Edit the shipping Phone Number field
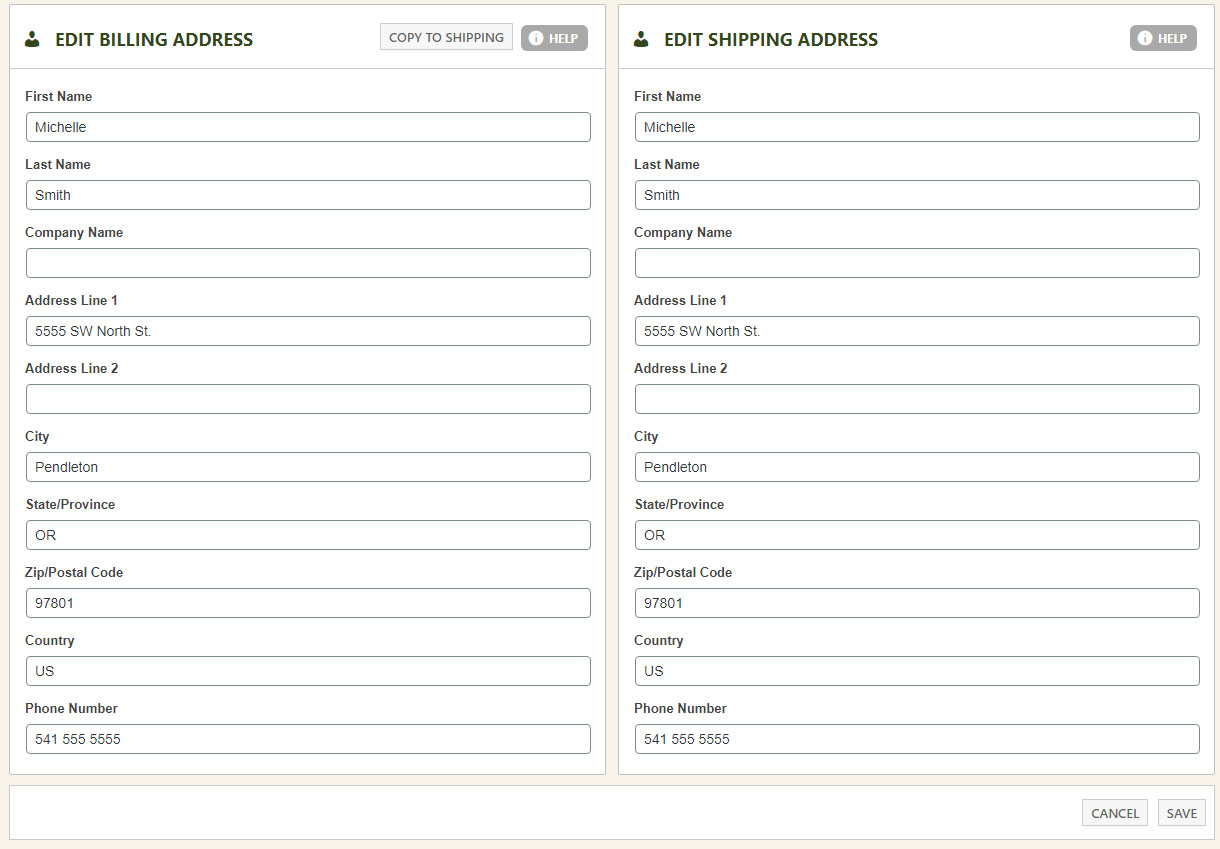 tap(917, 739)
